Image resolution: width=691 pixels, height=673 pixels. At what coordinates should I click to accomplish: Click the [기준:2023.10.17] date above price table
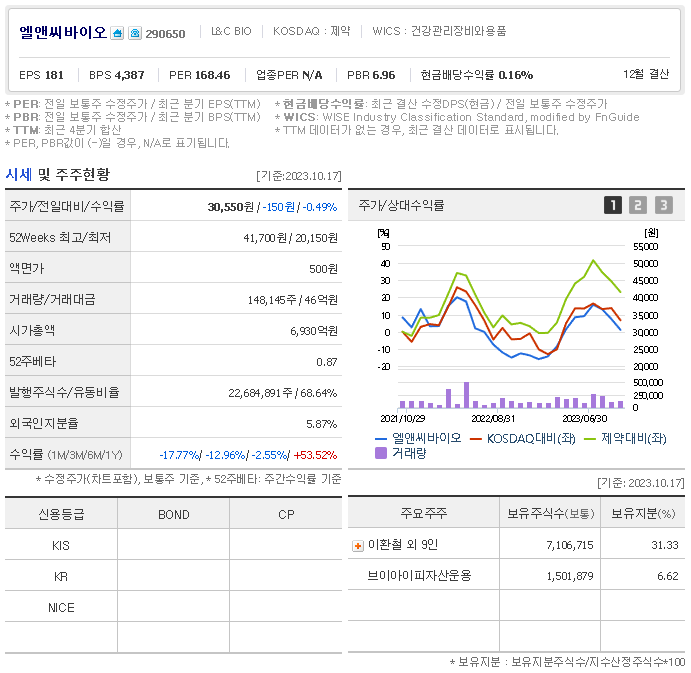tap(299, 176)
